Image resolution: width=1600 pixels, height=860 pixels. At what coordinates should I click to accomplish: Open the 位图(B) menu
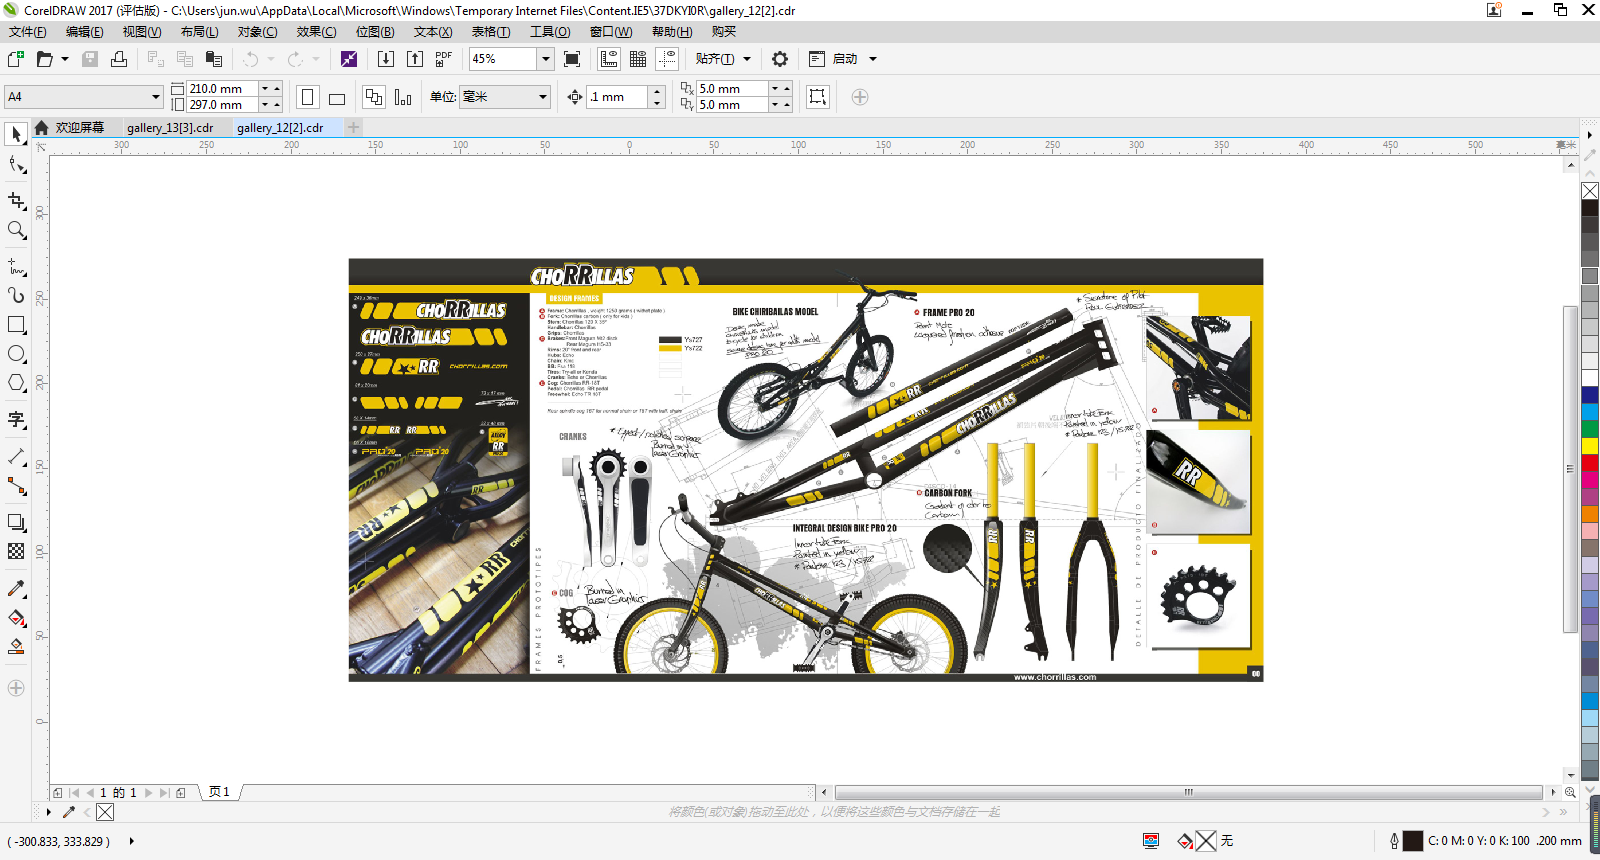pyautogui.click(x=375, y=32)
